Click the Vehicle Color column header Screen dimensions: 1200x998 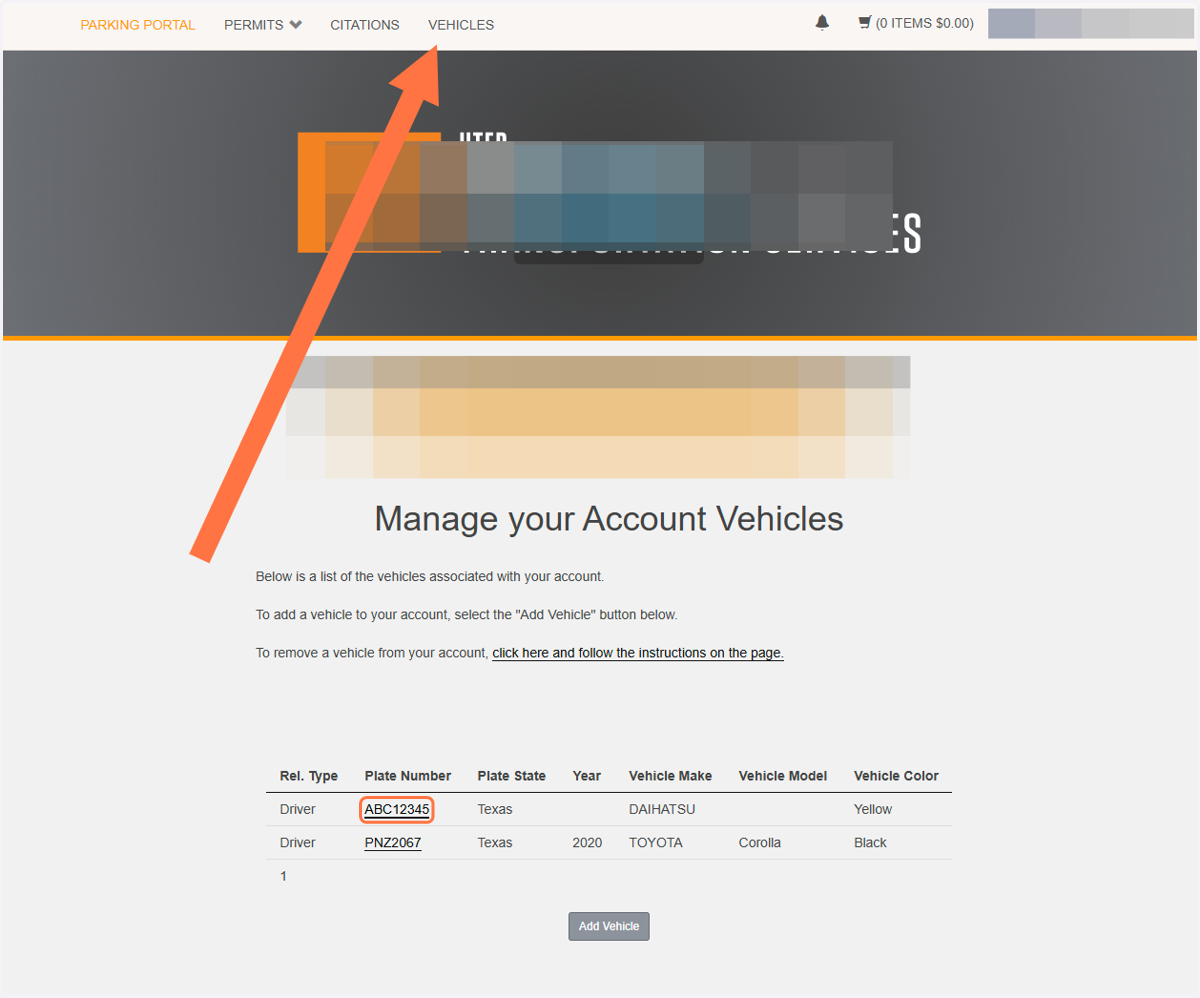pyautogui.click(x=896, y=776)
